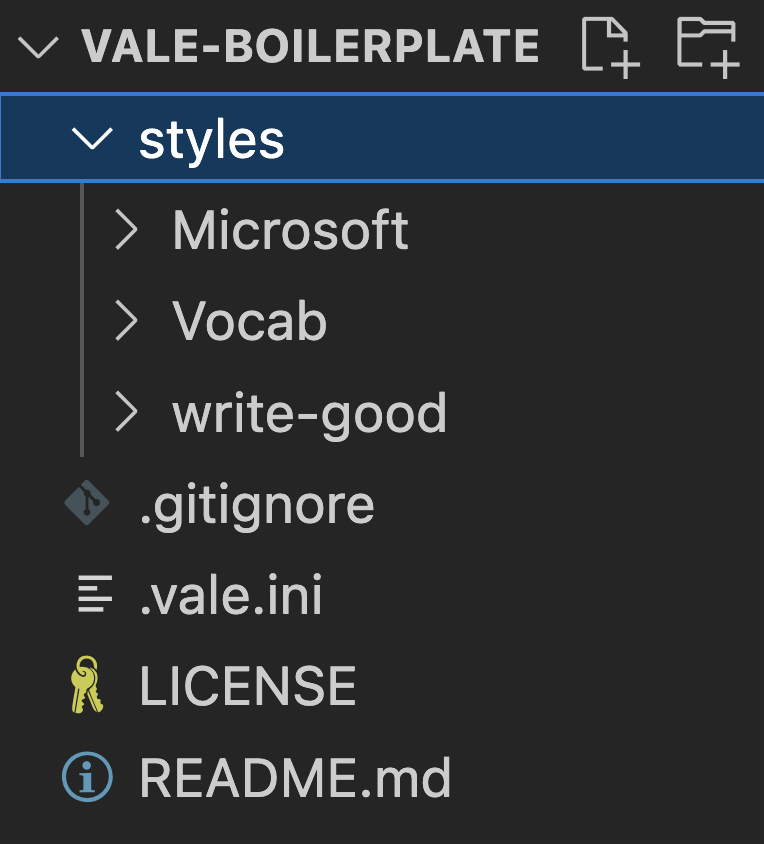Image resolution: width=764 pixels, height=844 pixels.
Task: Open the .vale.ini file
Action: tap(230, 597)
